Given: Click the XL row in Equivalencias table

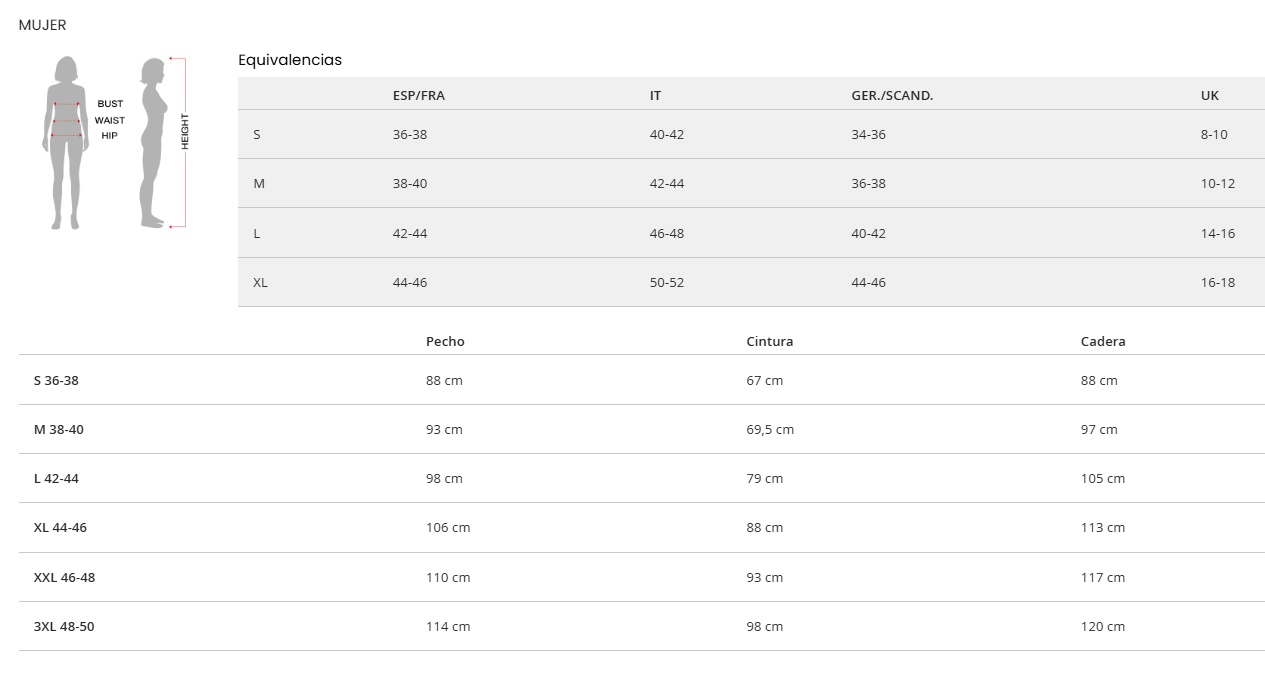Looking at the screenshot, I should pos(260,283).
